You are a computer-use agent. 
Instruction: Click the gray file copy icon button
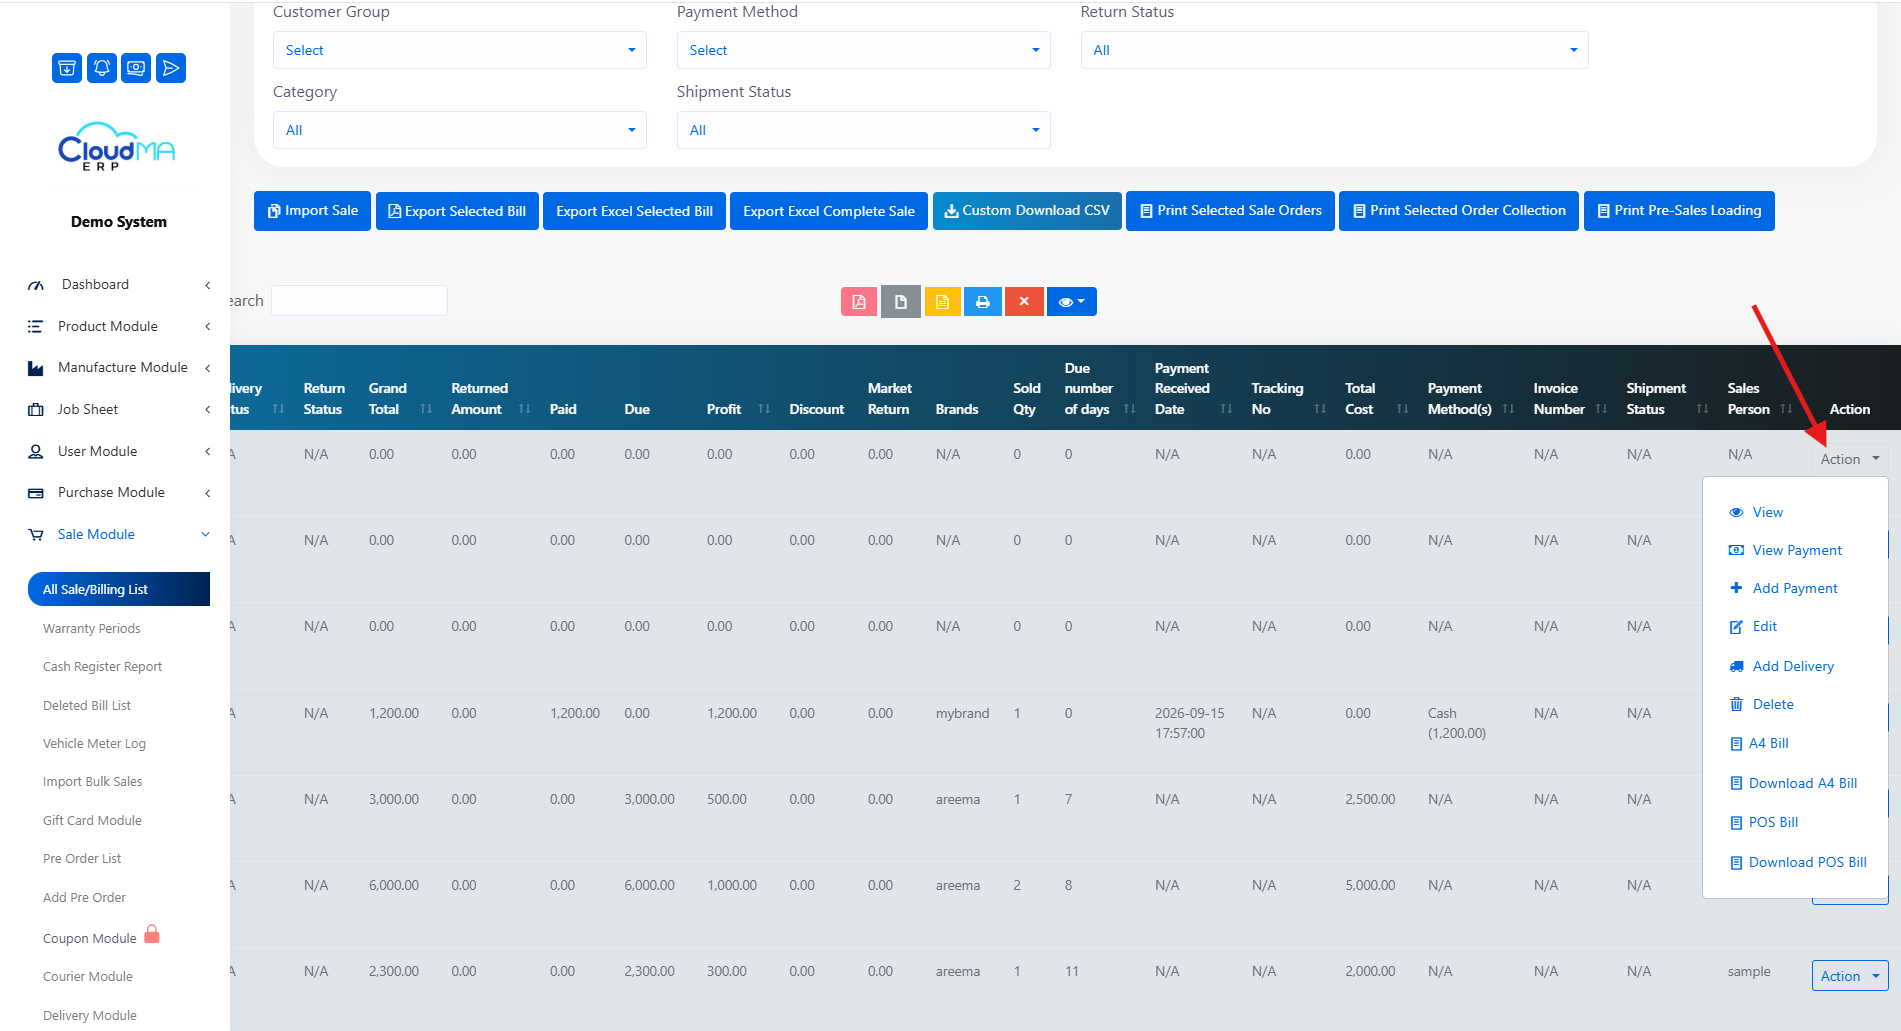point(900,302)
